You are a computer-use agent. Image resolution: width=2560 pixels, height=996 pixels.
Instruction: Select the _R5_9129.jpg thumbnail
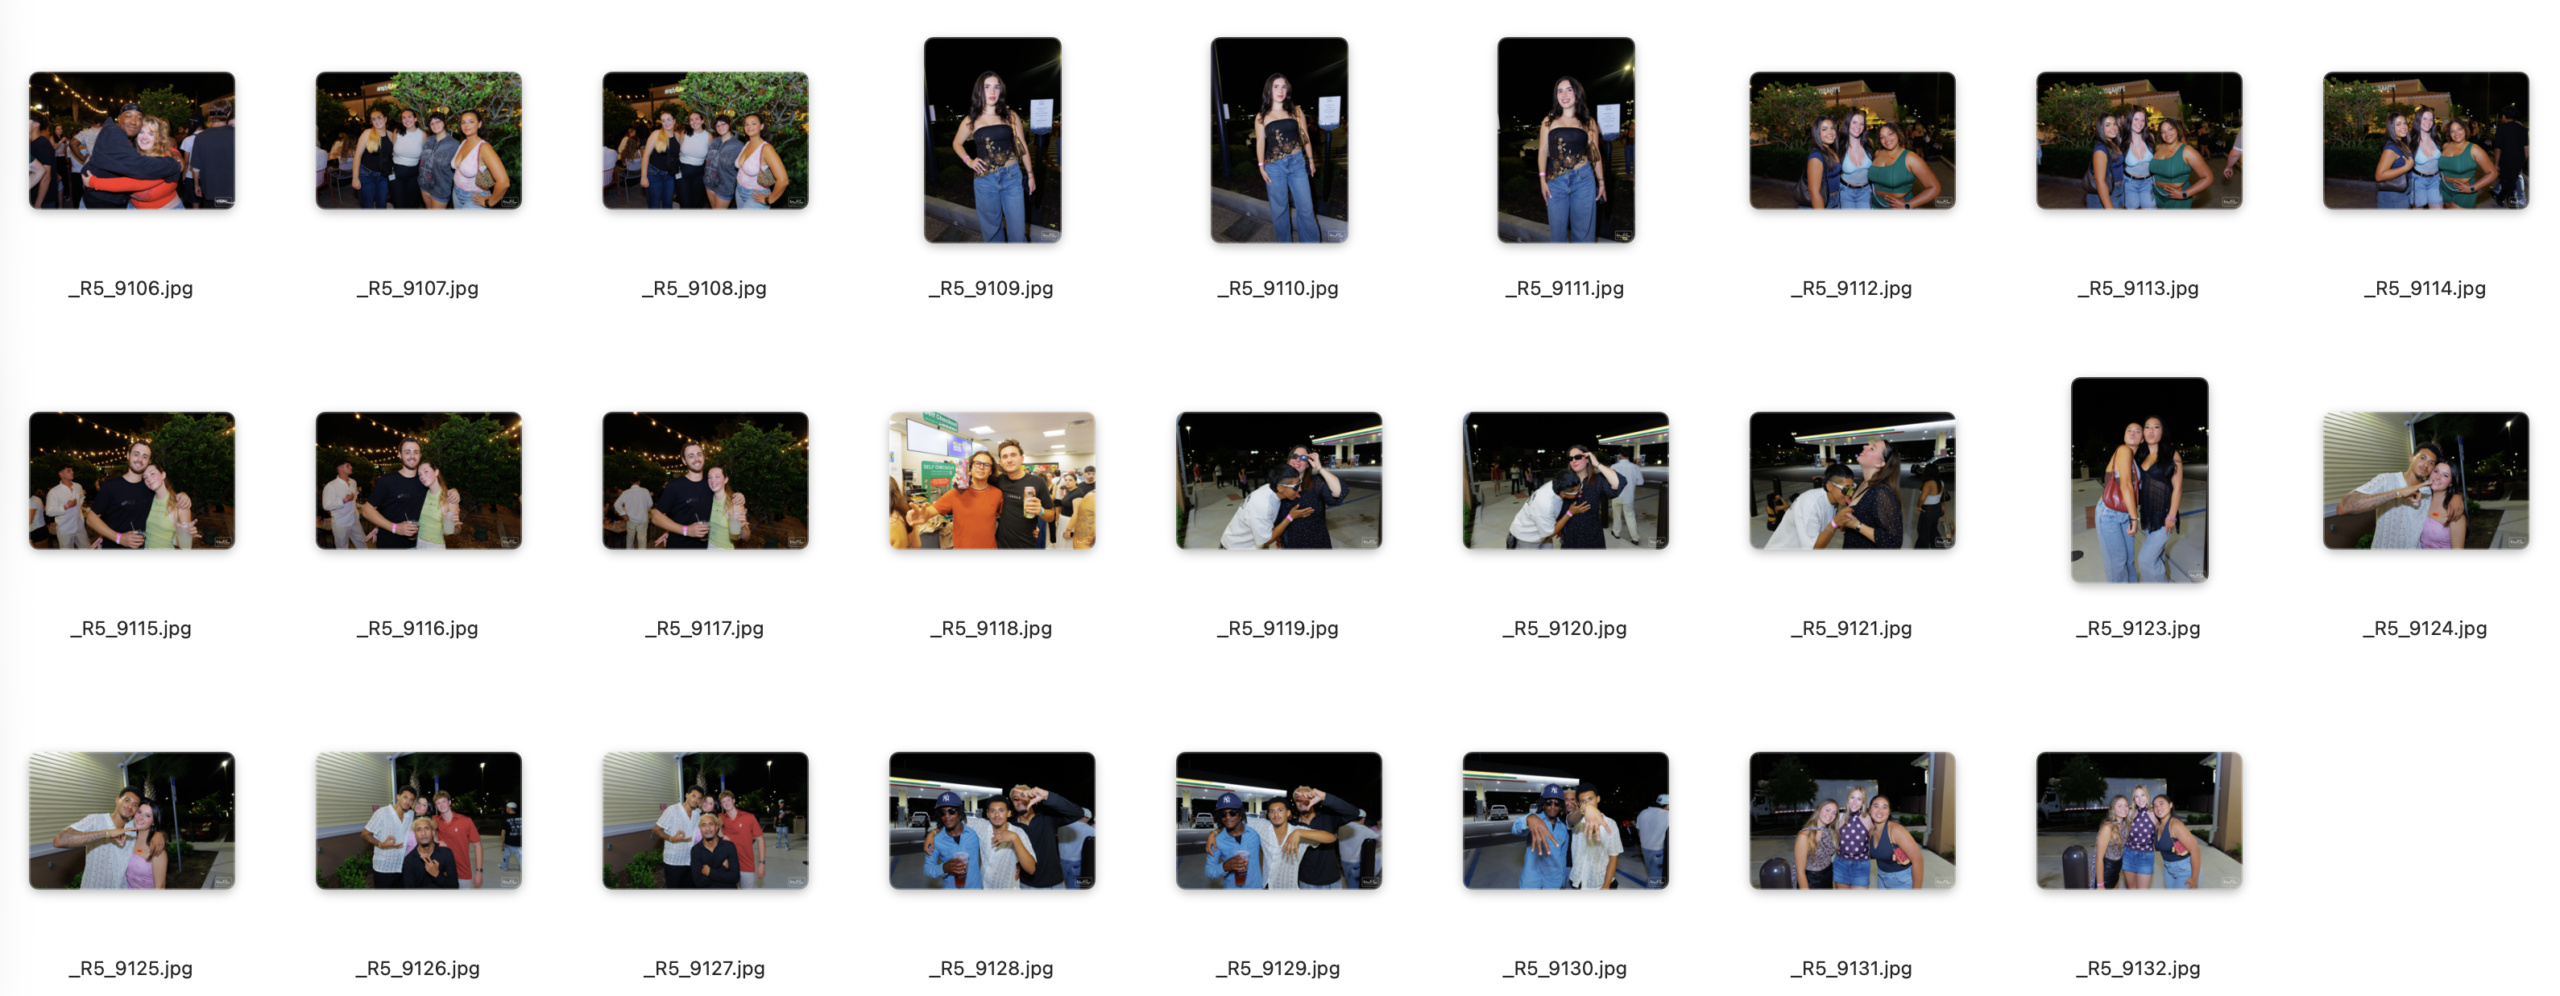pyautogui.click(x=1280, y=820)
